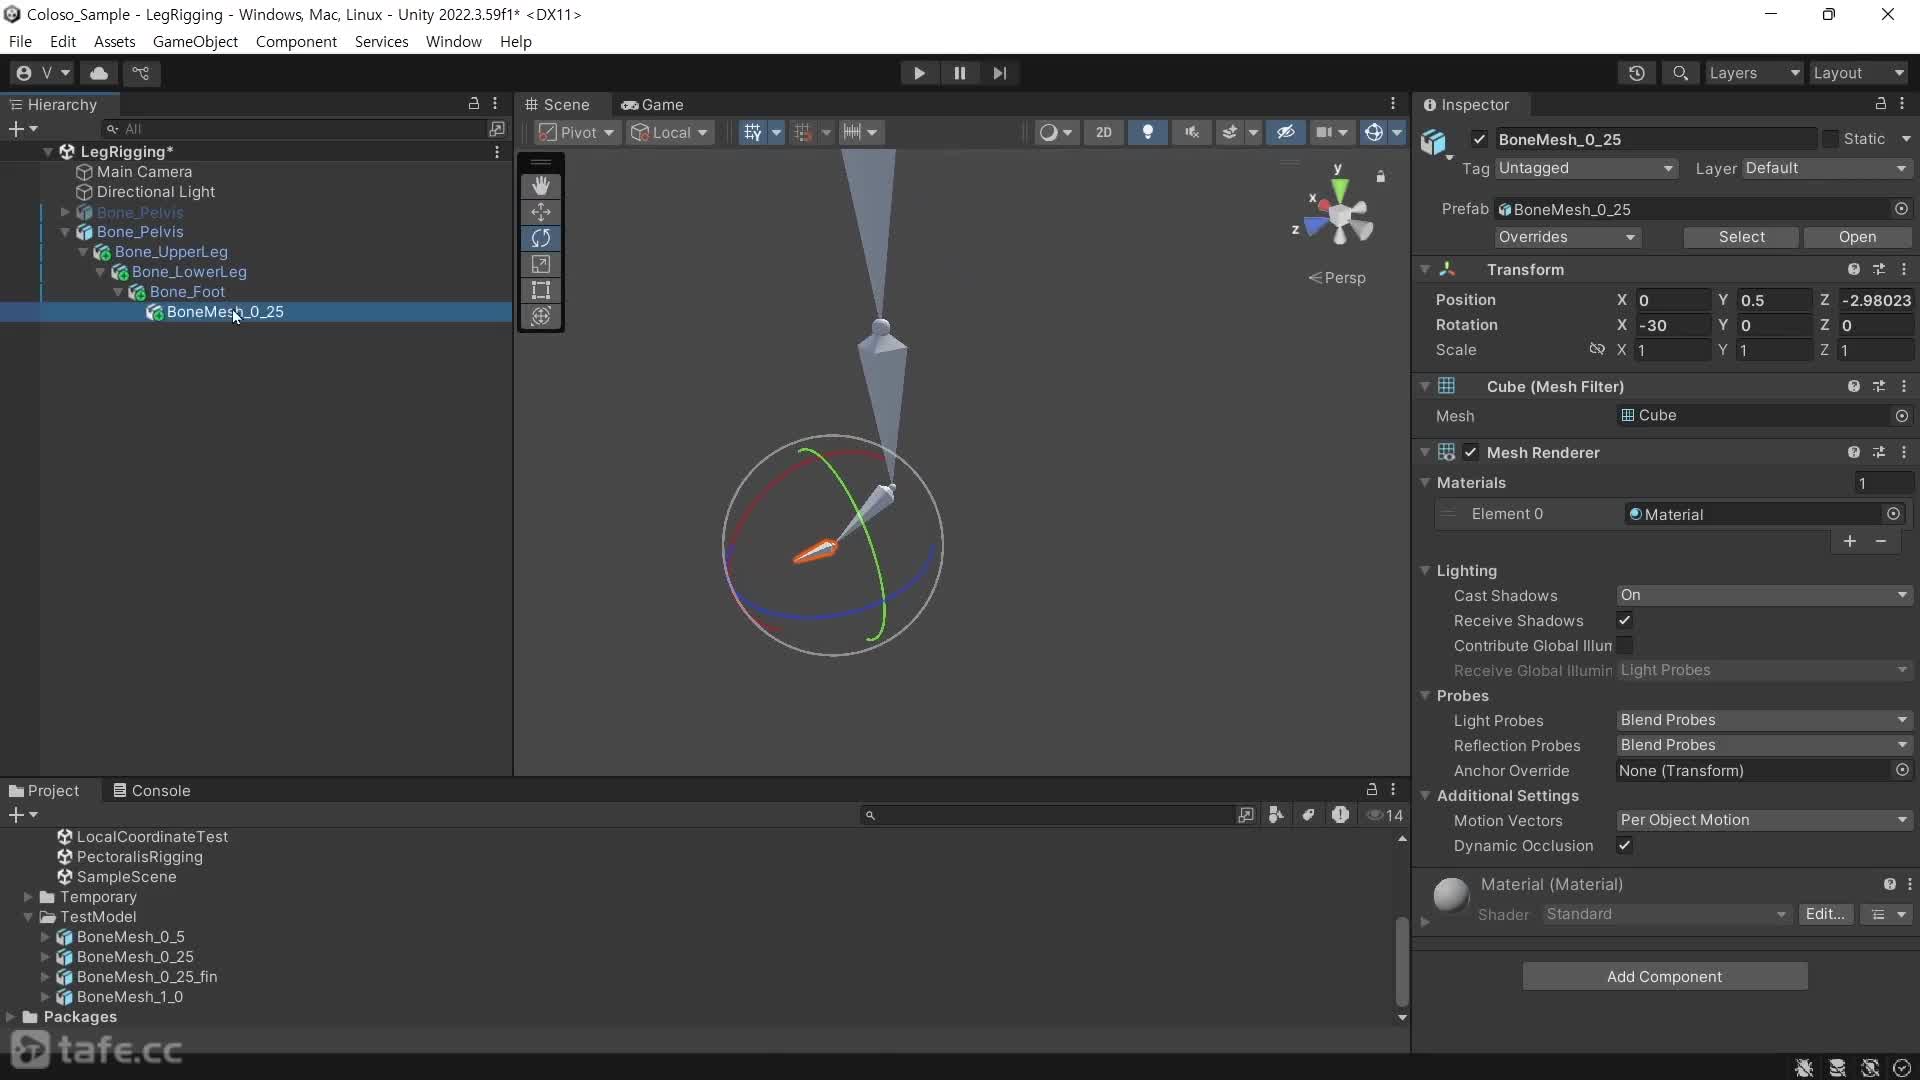
Task: Click the Add Component button
Action: 1664,977
